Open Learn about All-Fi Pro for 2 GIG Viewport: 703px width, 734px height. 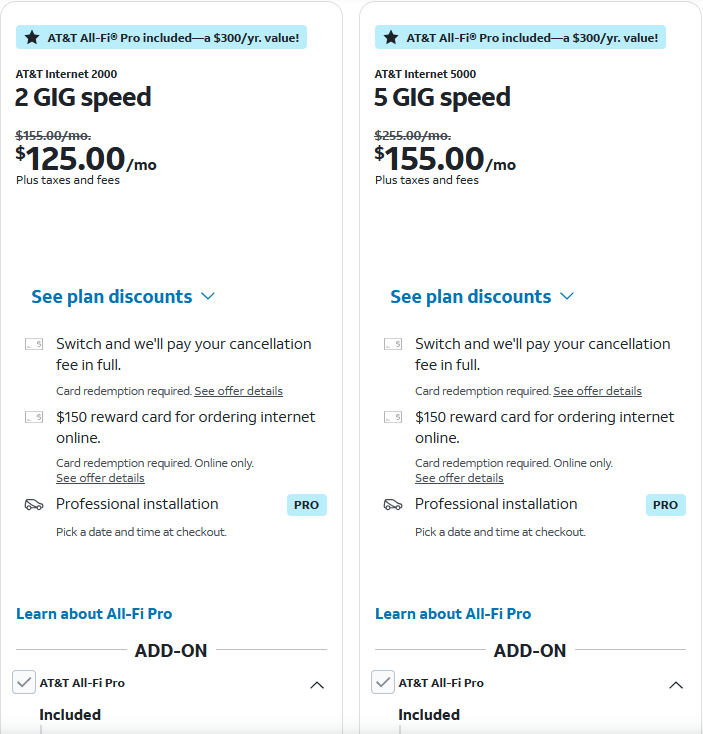coord(94,614)
